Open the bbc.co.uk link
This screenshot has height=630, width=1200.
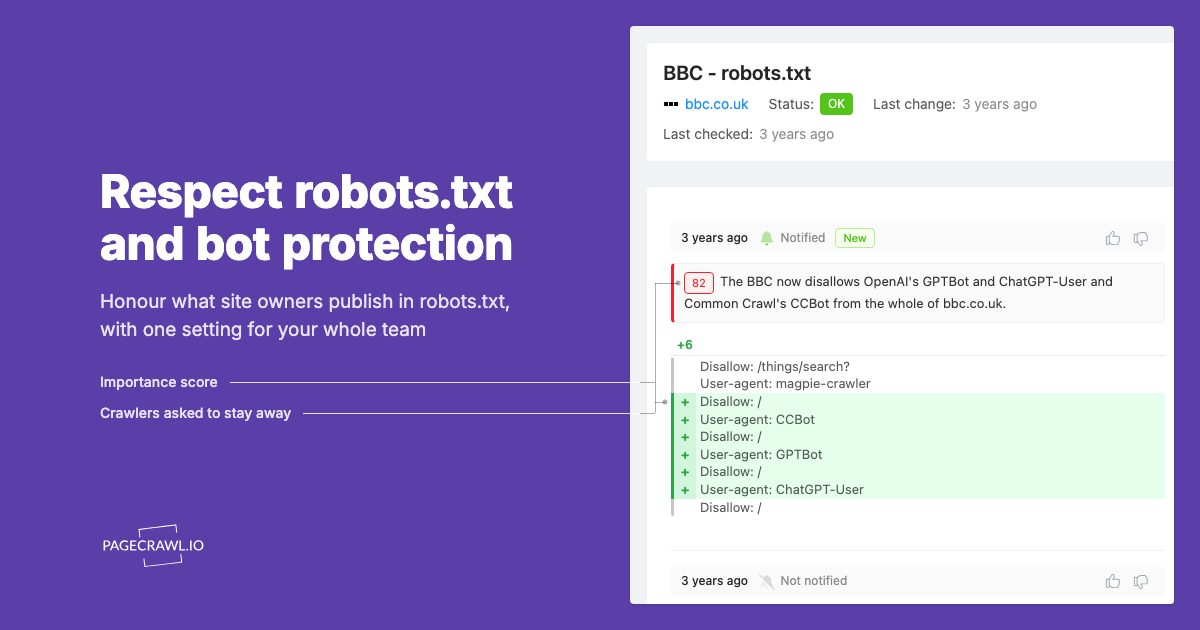pos(716,104)
